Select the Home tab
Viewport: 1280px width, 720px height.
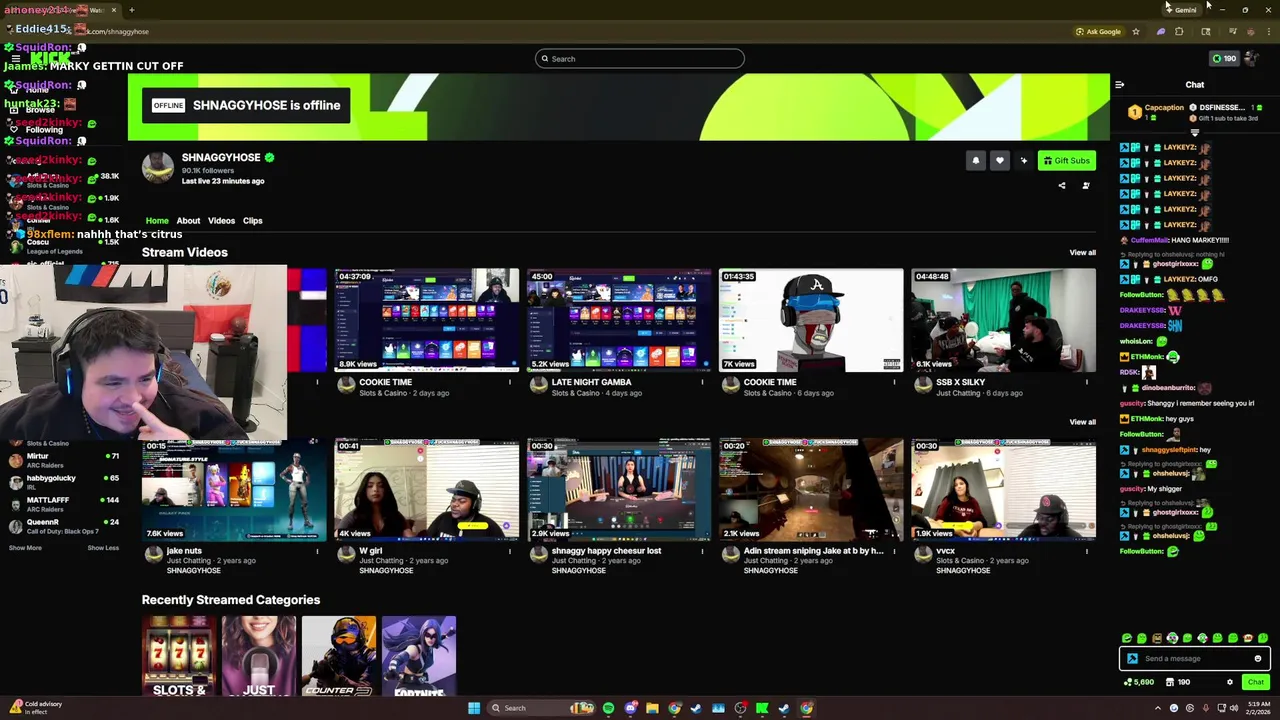coord(157,221)
